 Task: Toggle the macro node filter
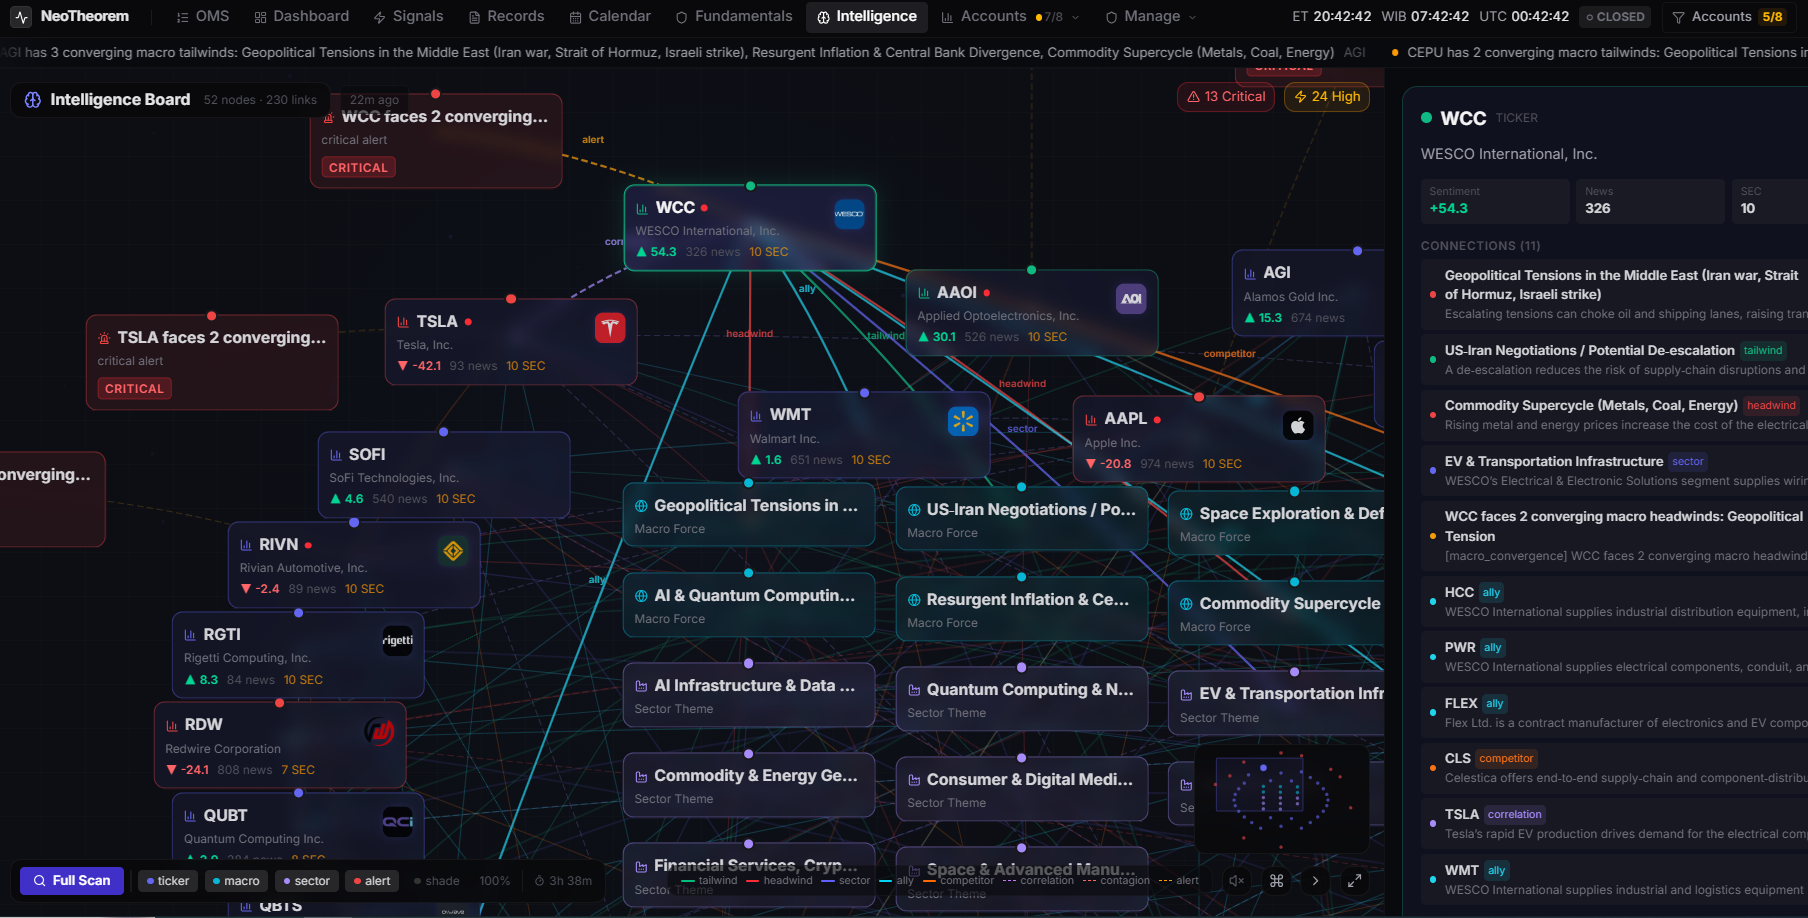click(x=236, y=881)
